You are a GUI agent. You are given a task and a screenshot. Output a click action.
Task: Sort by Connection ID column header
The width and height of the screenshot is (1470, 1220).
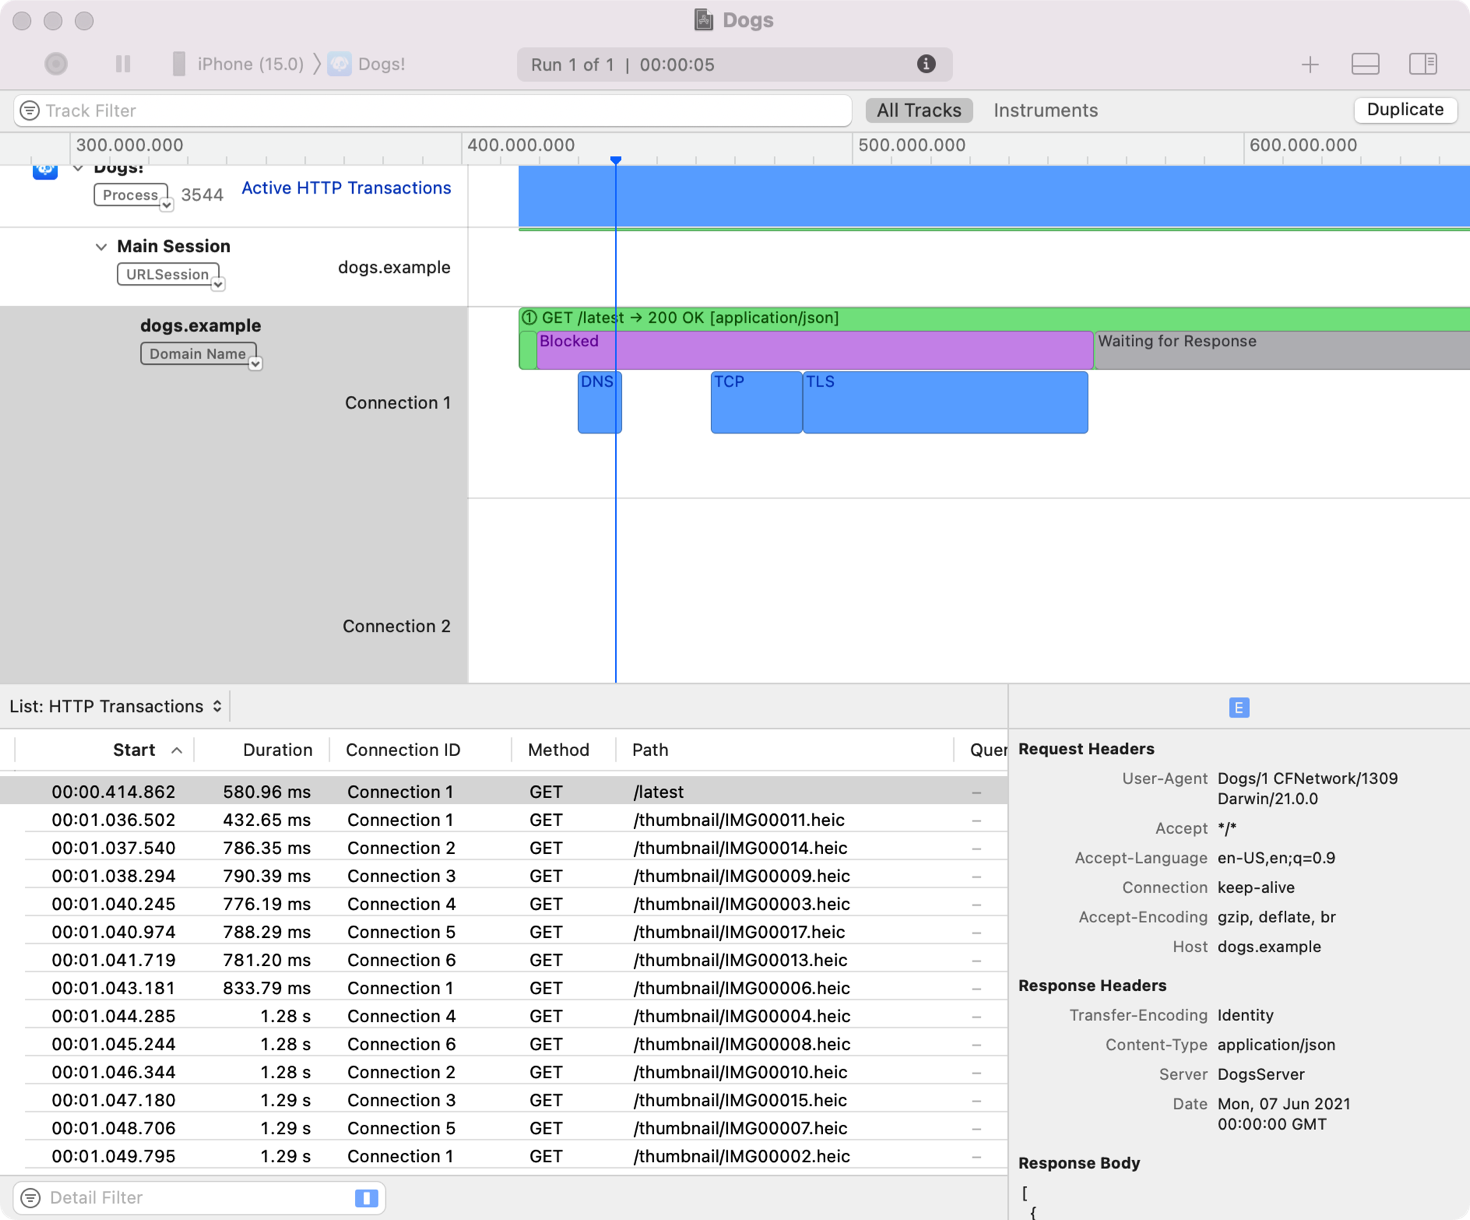pyautogui.click(x=403, y=750)
